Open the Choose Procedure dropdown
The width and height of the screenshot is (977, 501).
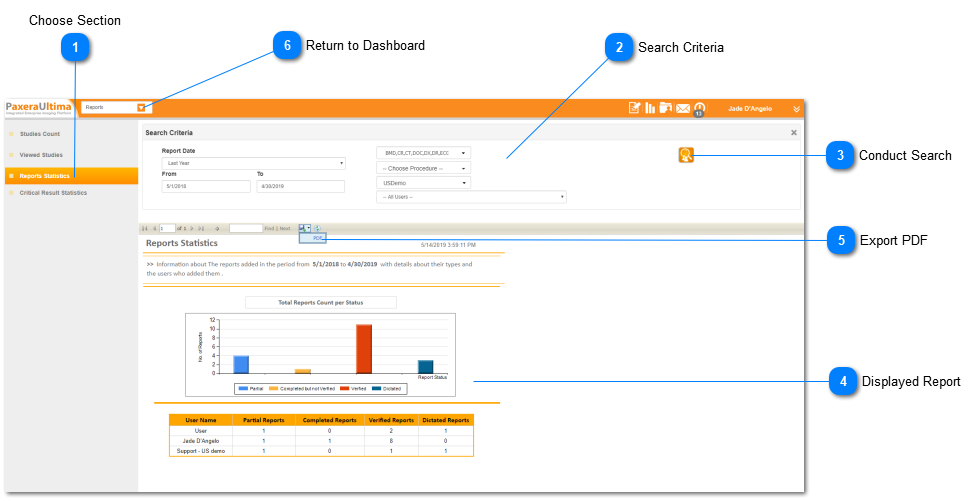[x=423, y=168]
